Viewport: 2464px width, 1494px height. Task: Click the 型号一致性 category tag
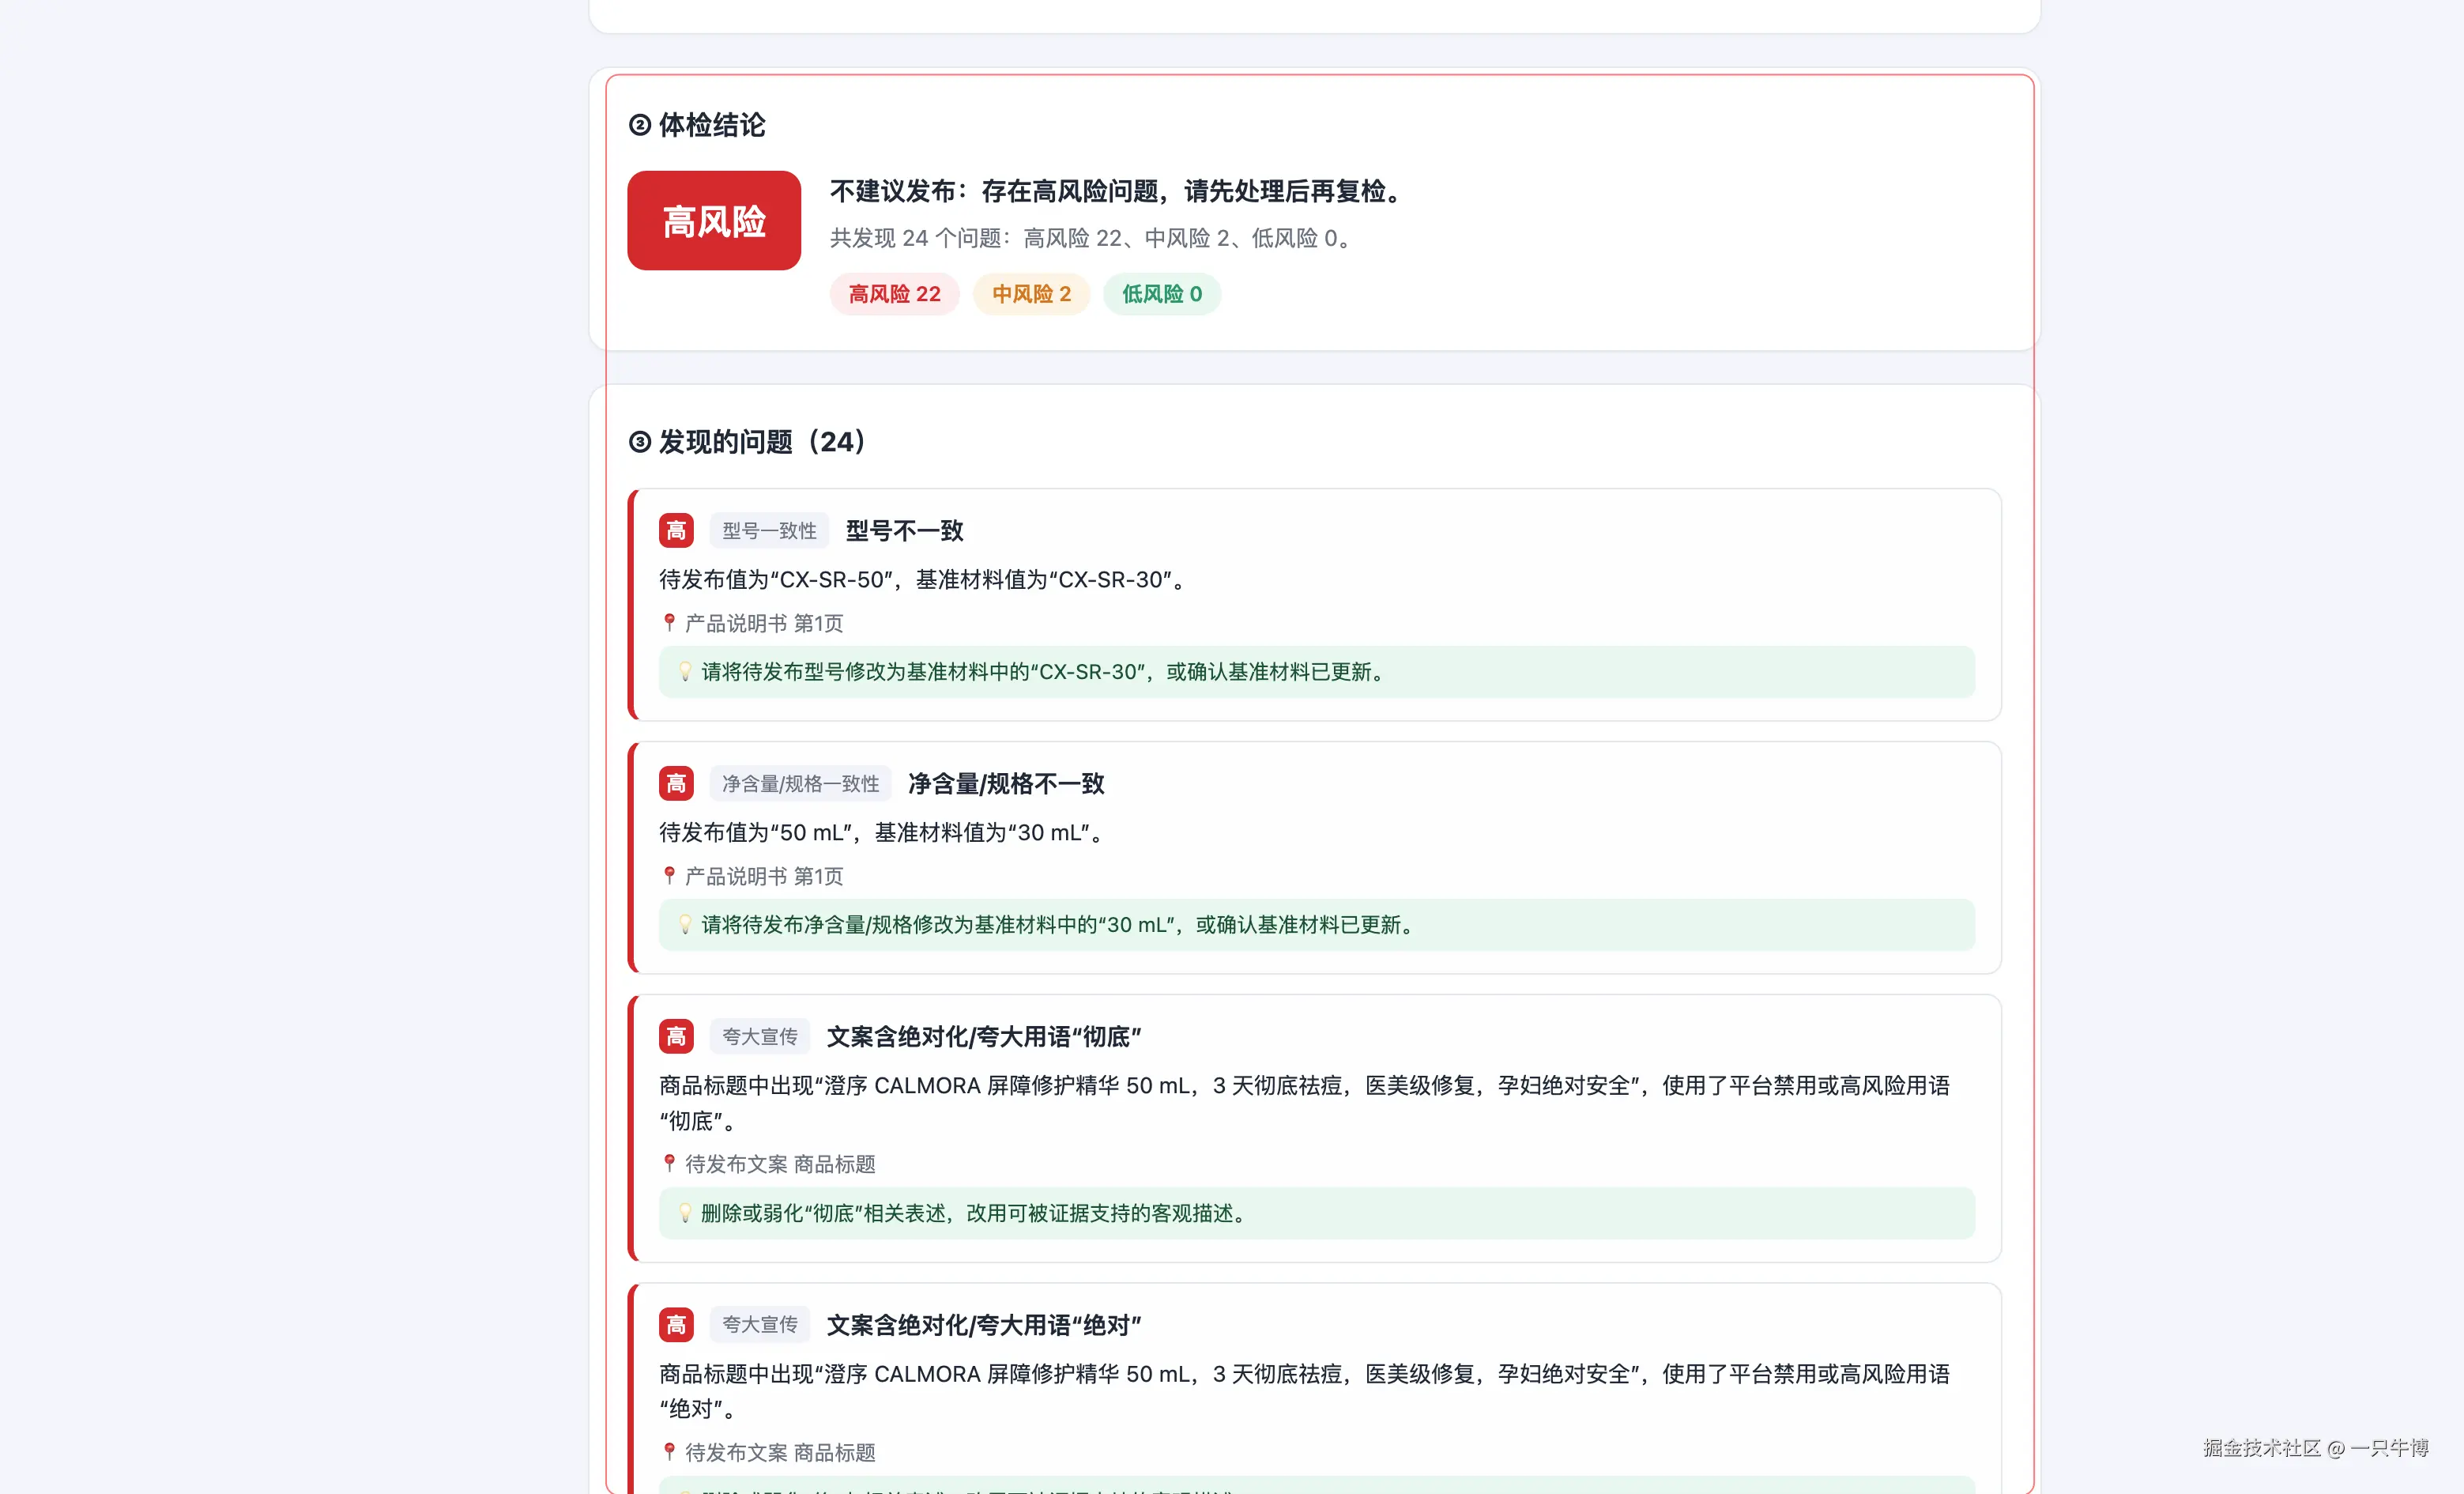tap(770, 530)
